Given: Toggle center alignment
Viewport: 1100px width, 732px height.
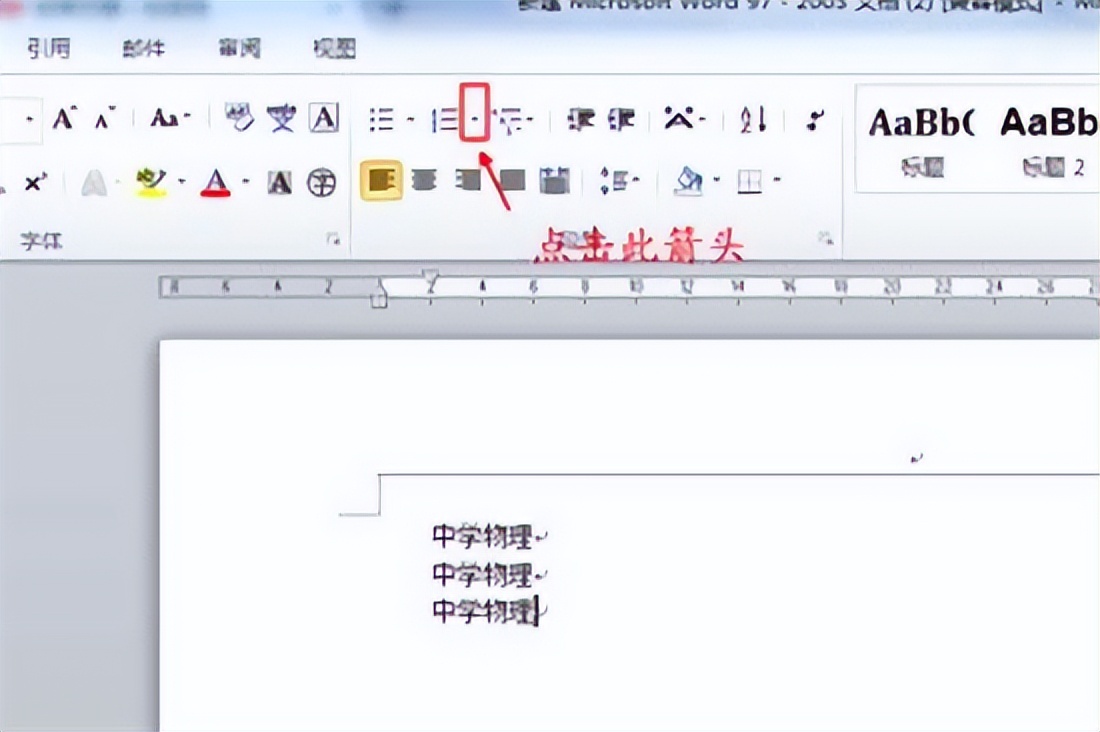Looking at the screenshot, I should coord(425,181).
